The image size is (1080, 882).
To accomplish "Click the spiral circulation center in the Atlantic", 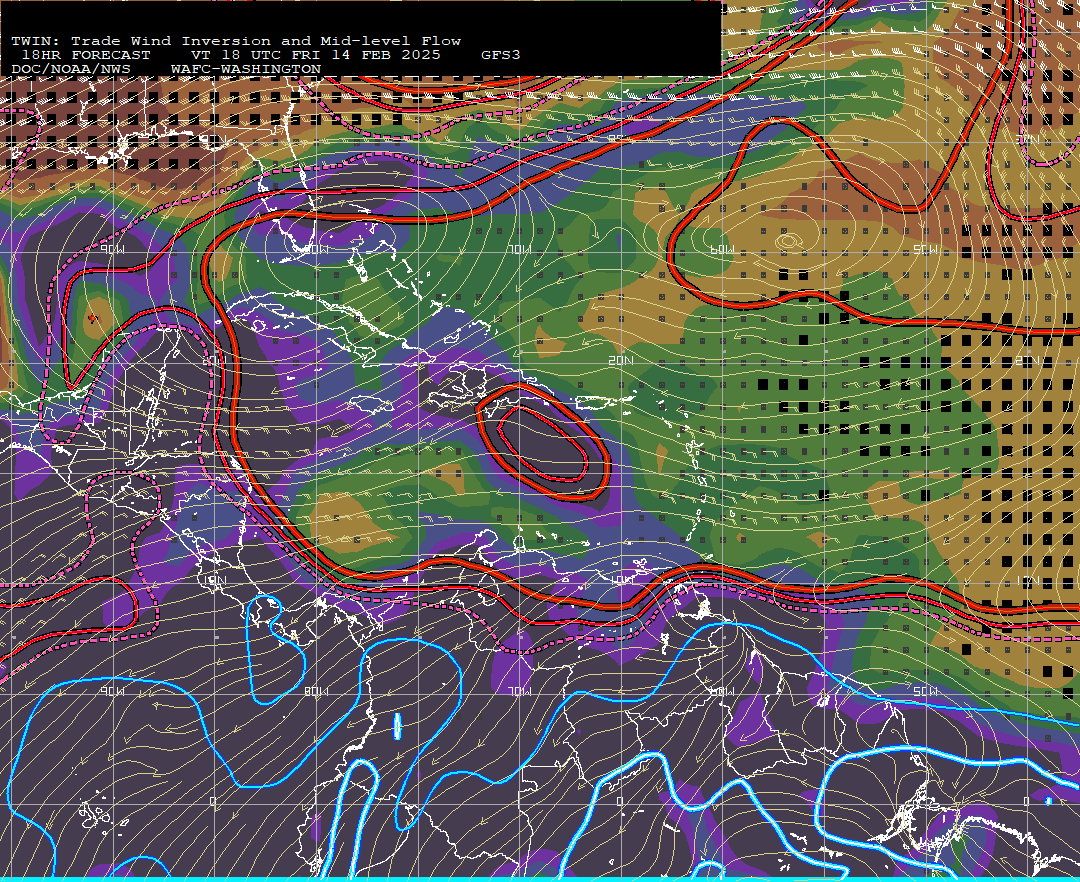I will tap(788, 242).
